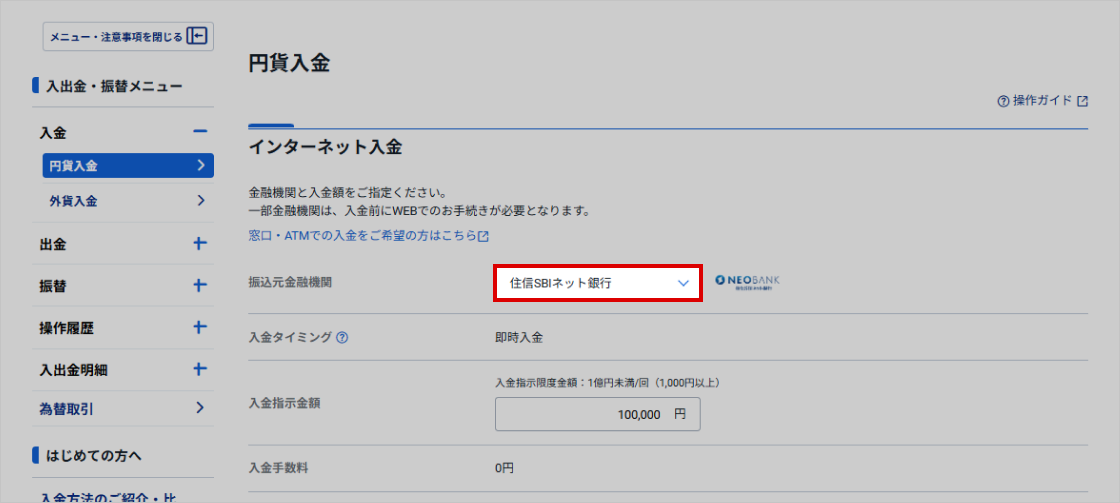Collapse the 入金 section with minus icon
The height and width of the screenshot is (503, 1120).
(x=199, y=132)
